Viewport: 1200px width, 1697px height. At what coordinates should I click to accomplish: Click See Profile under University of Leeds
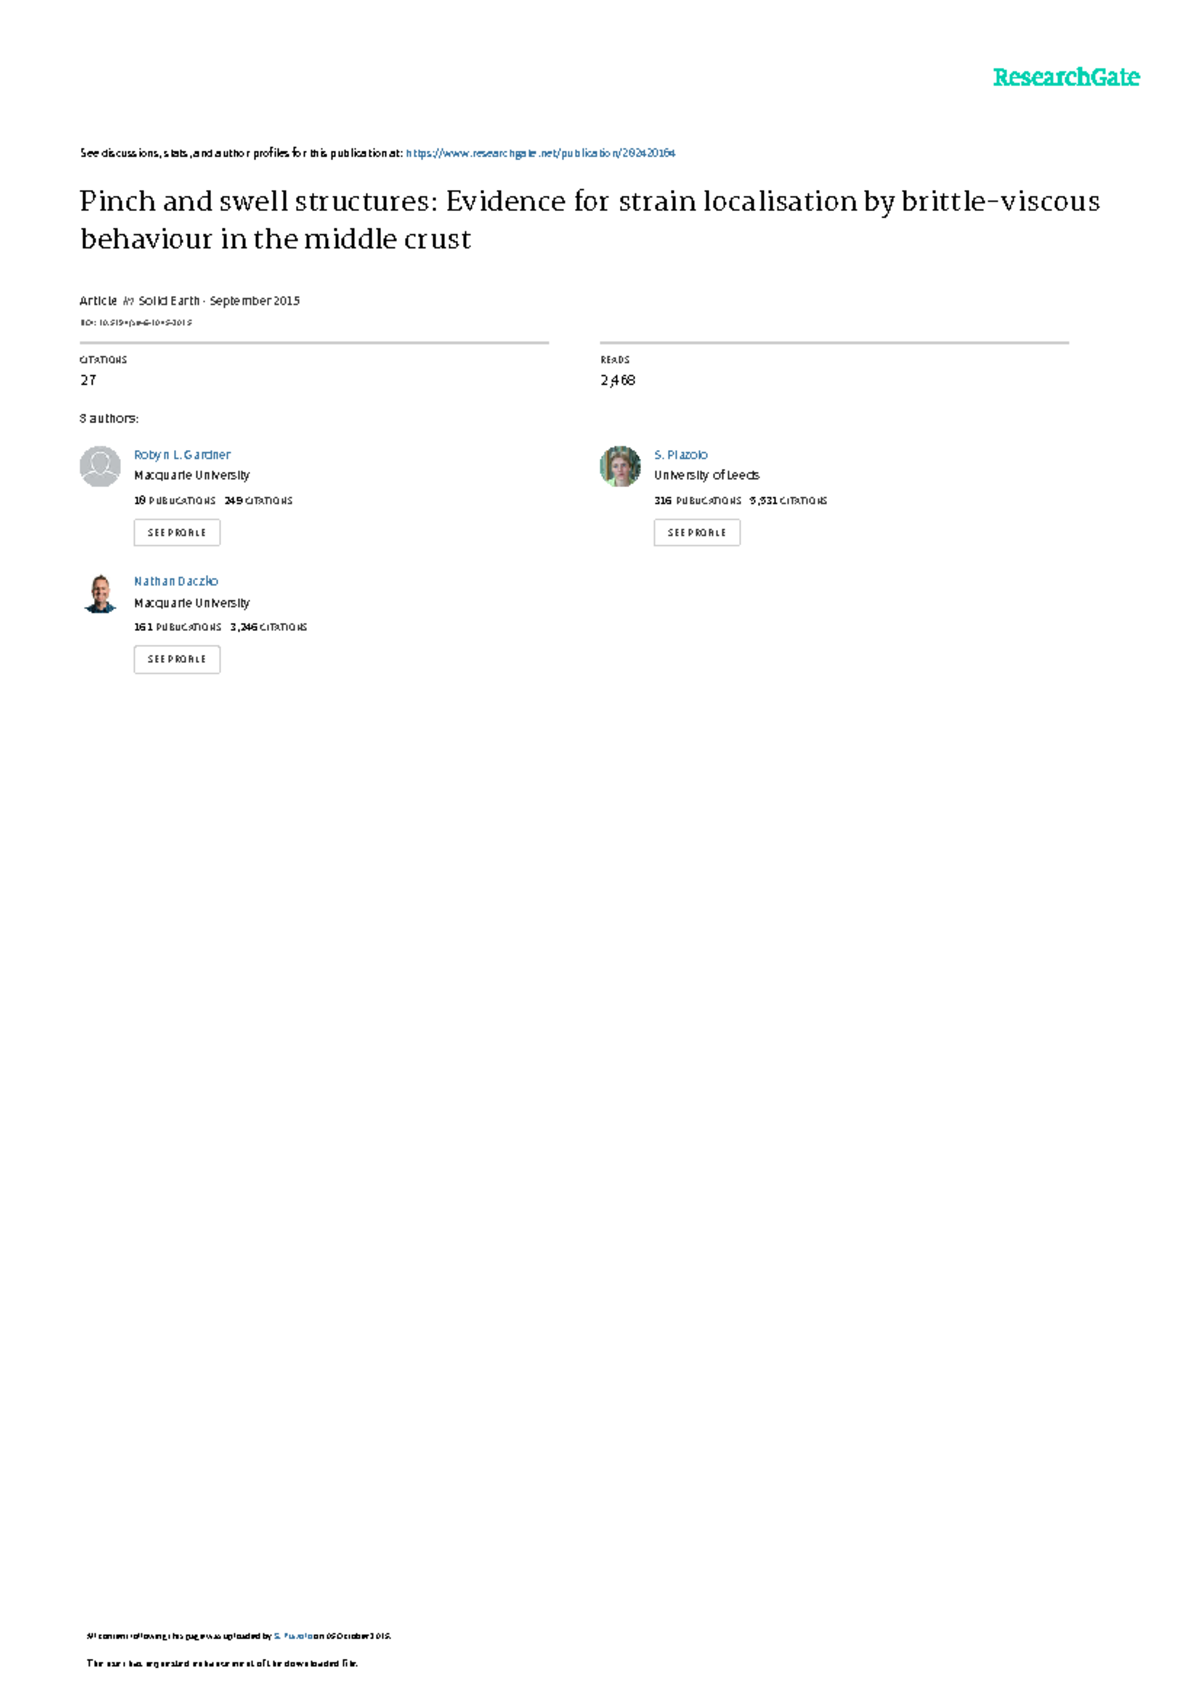coord(697,533)
